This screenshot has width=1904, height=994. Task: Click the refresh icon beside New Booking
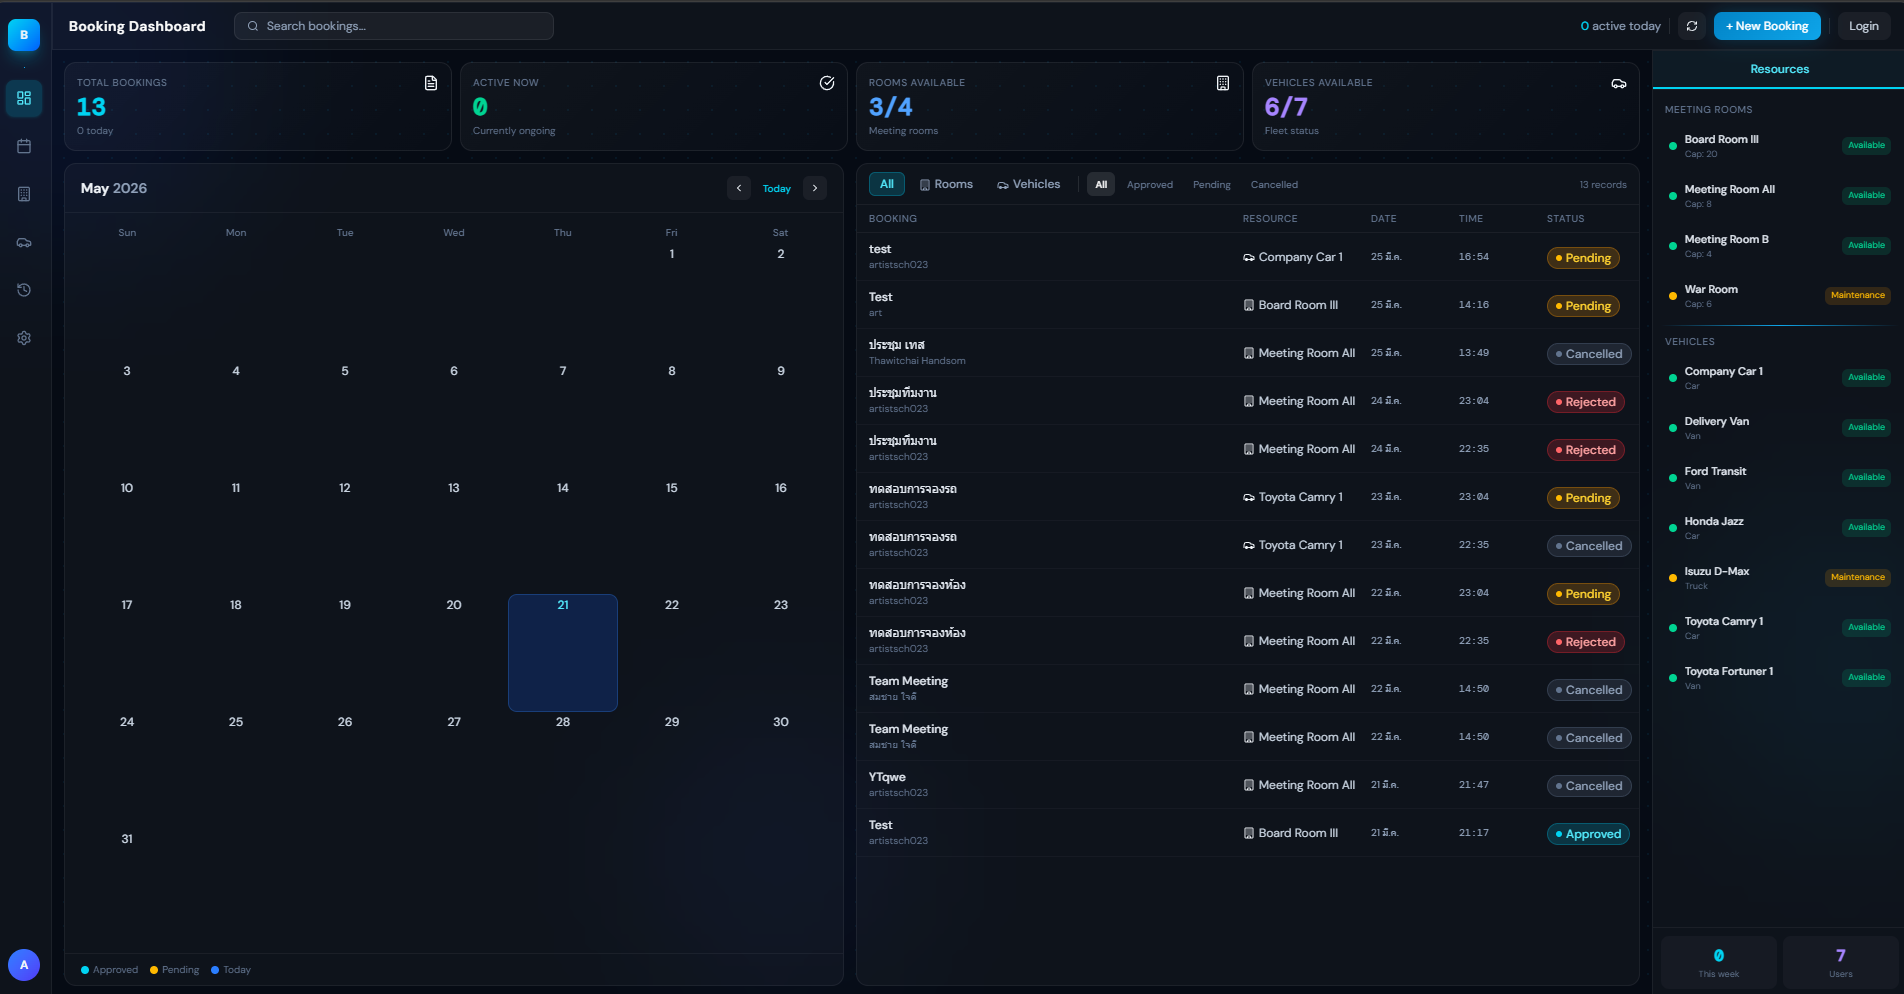[1692, 26]
